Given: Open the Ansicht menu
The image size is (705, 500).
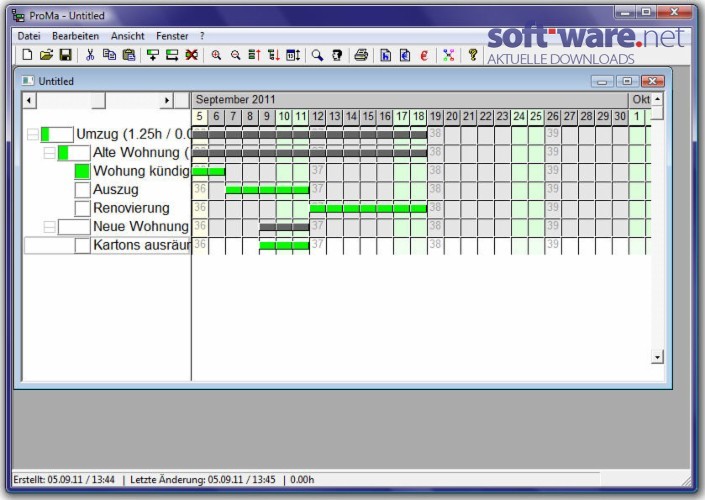Looking at the screenshot, I should 128,36.
